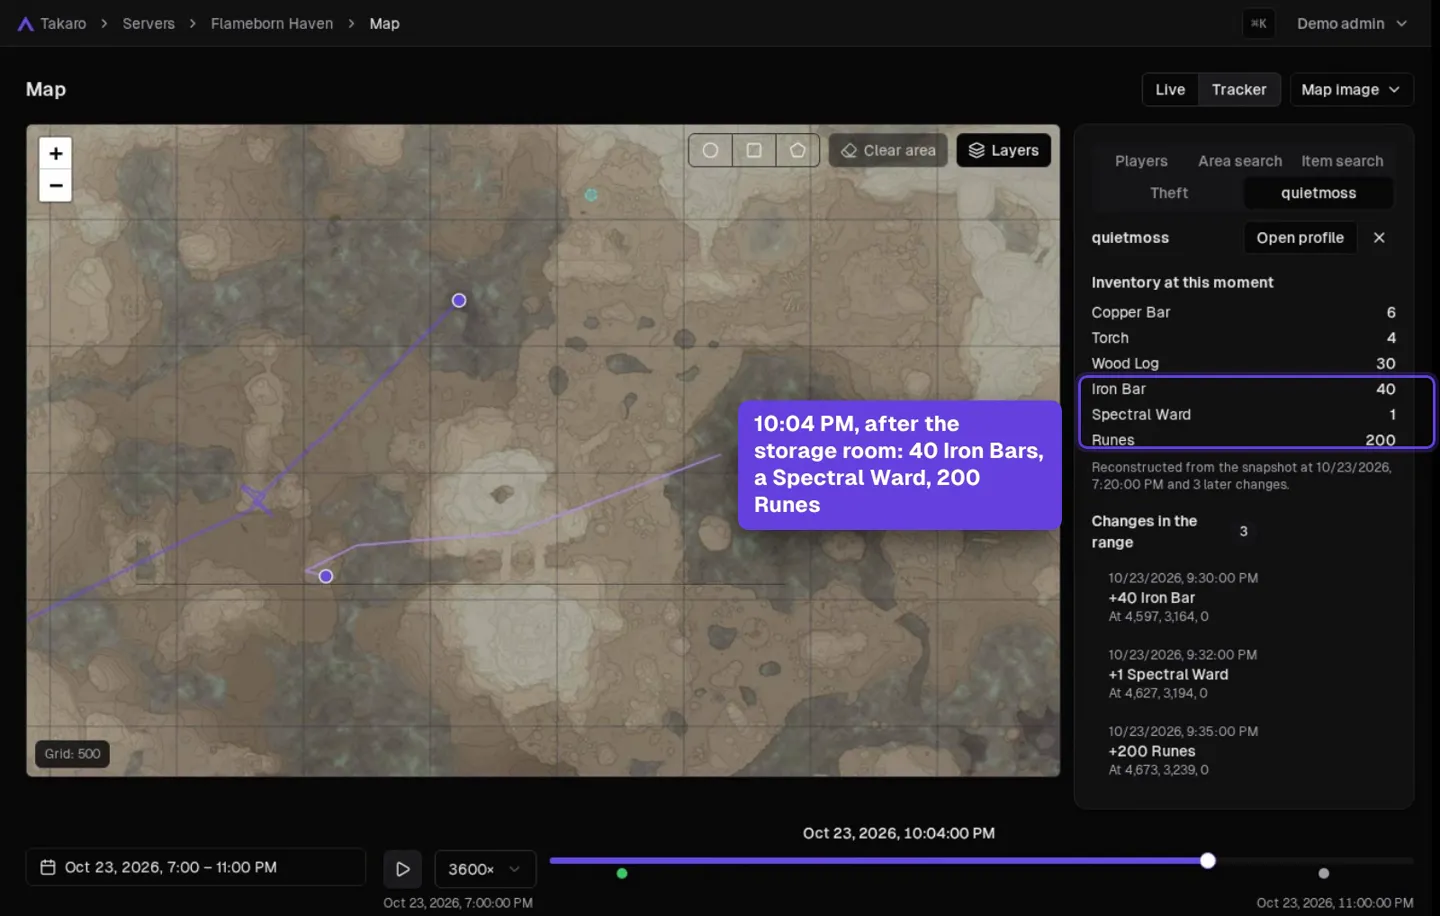Screen dimensions: 1440x916
Task: Open the Map image dropdown
Action: click(1351, 89)
